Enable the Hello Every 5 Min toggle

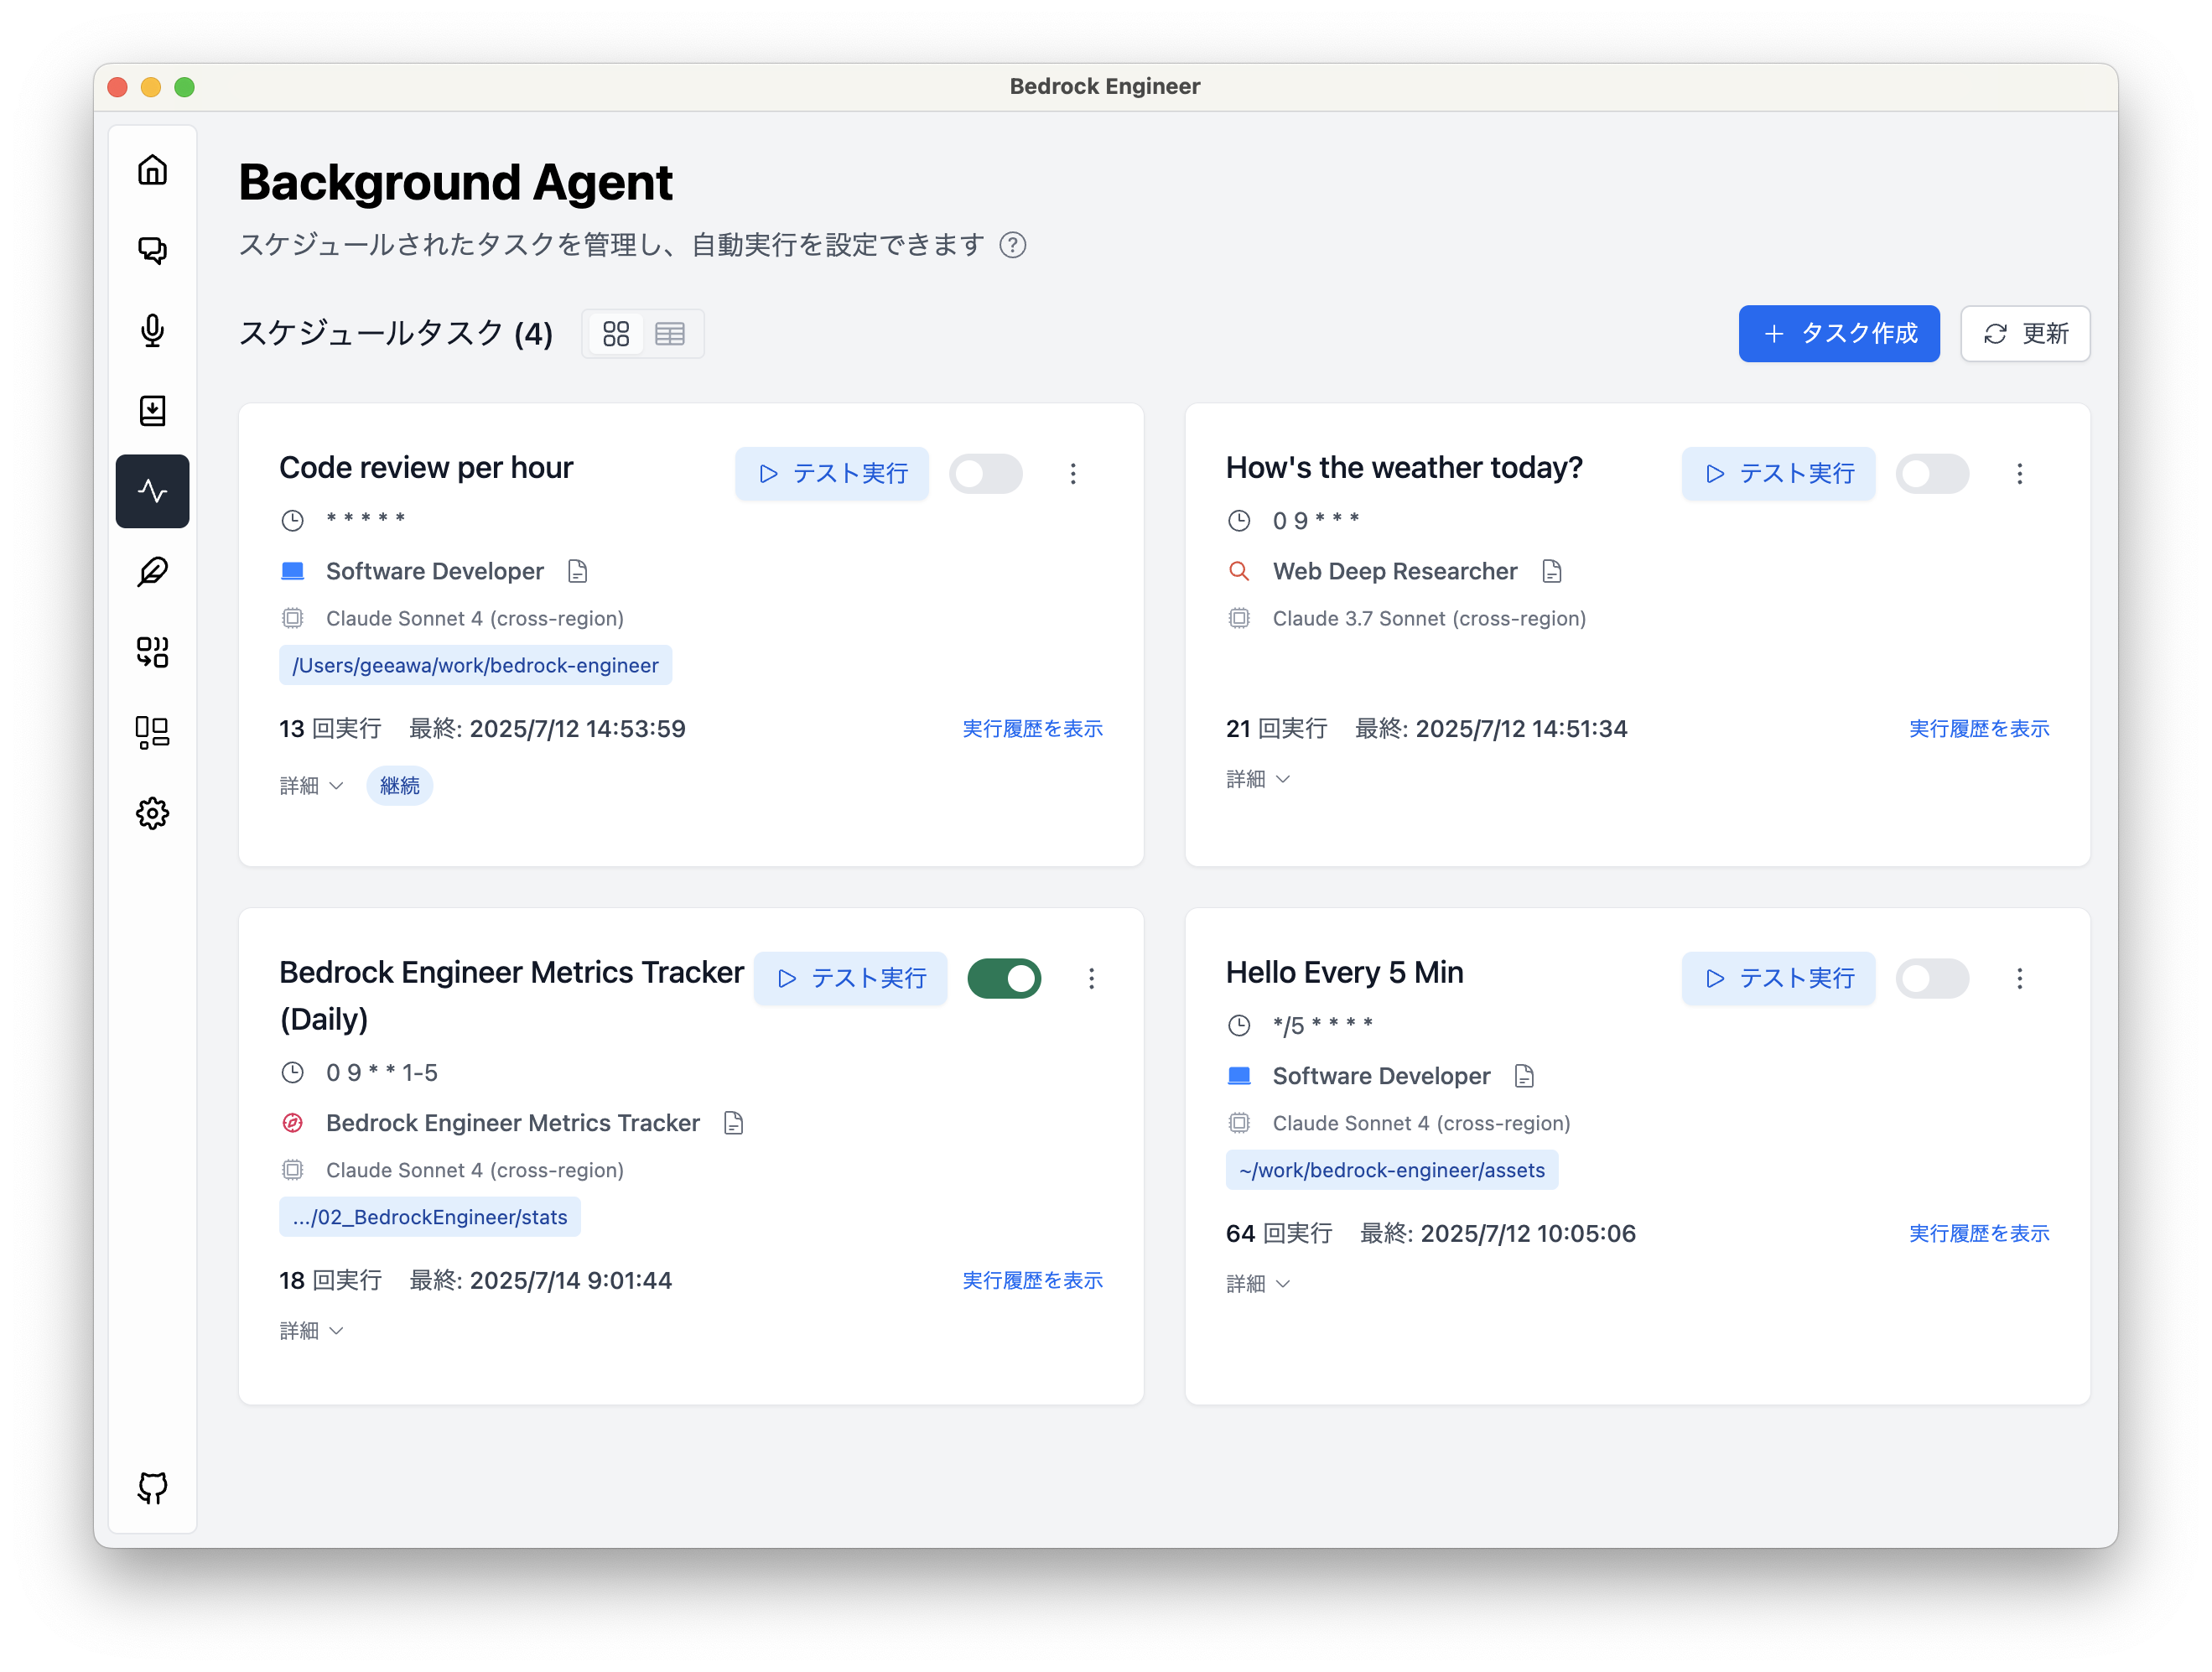[x=1931, y=978]
